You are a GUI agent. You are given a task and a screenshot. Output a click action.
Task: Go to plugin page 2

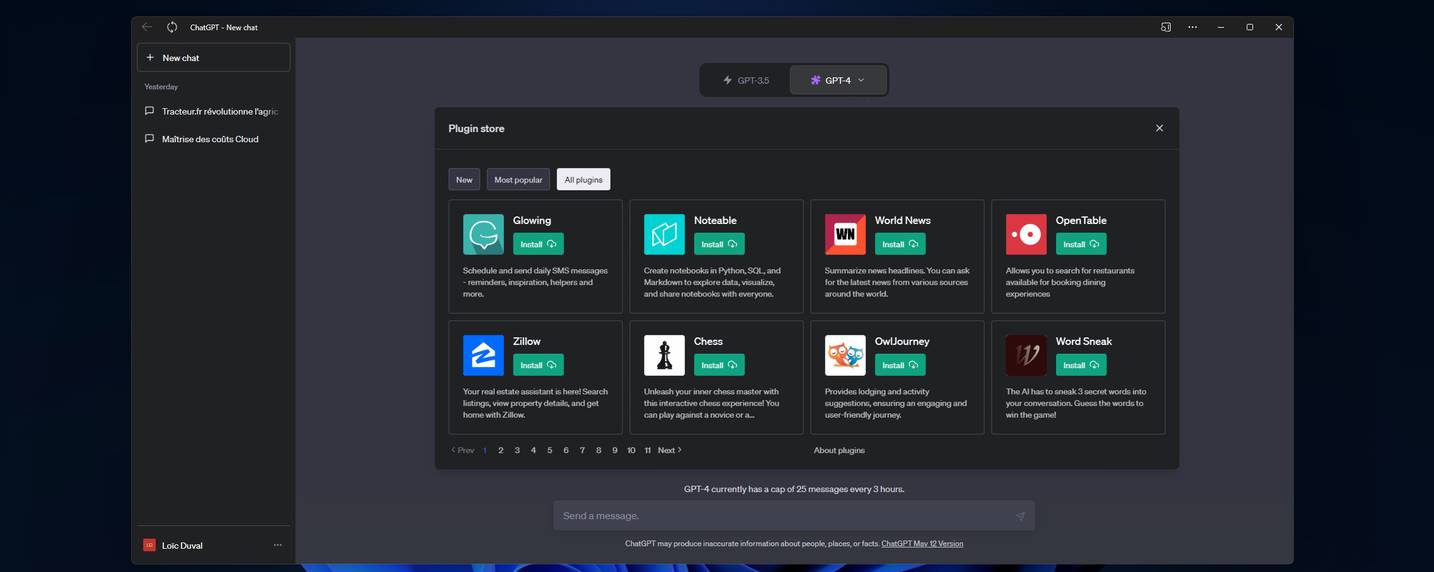pos(501,450)
